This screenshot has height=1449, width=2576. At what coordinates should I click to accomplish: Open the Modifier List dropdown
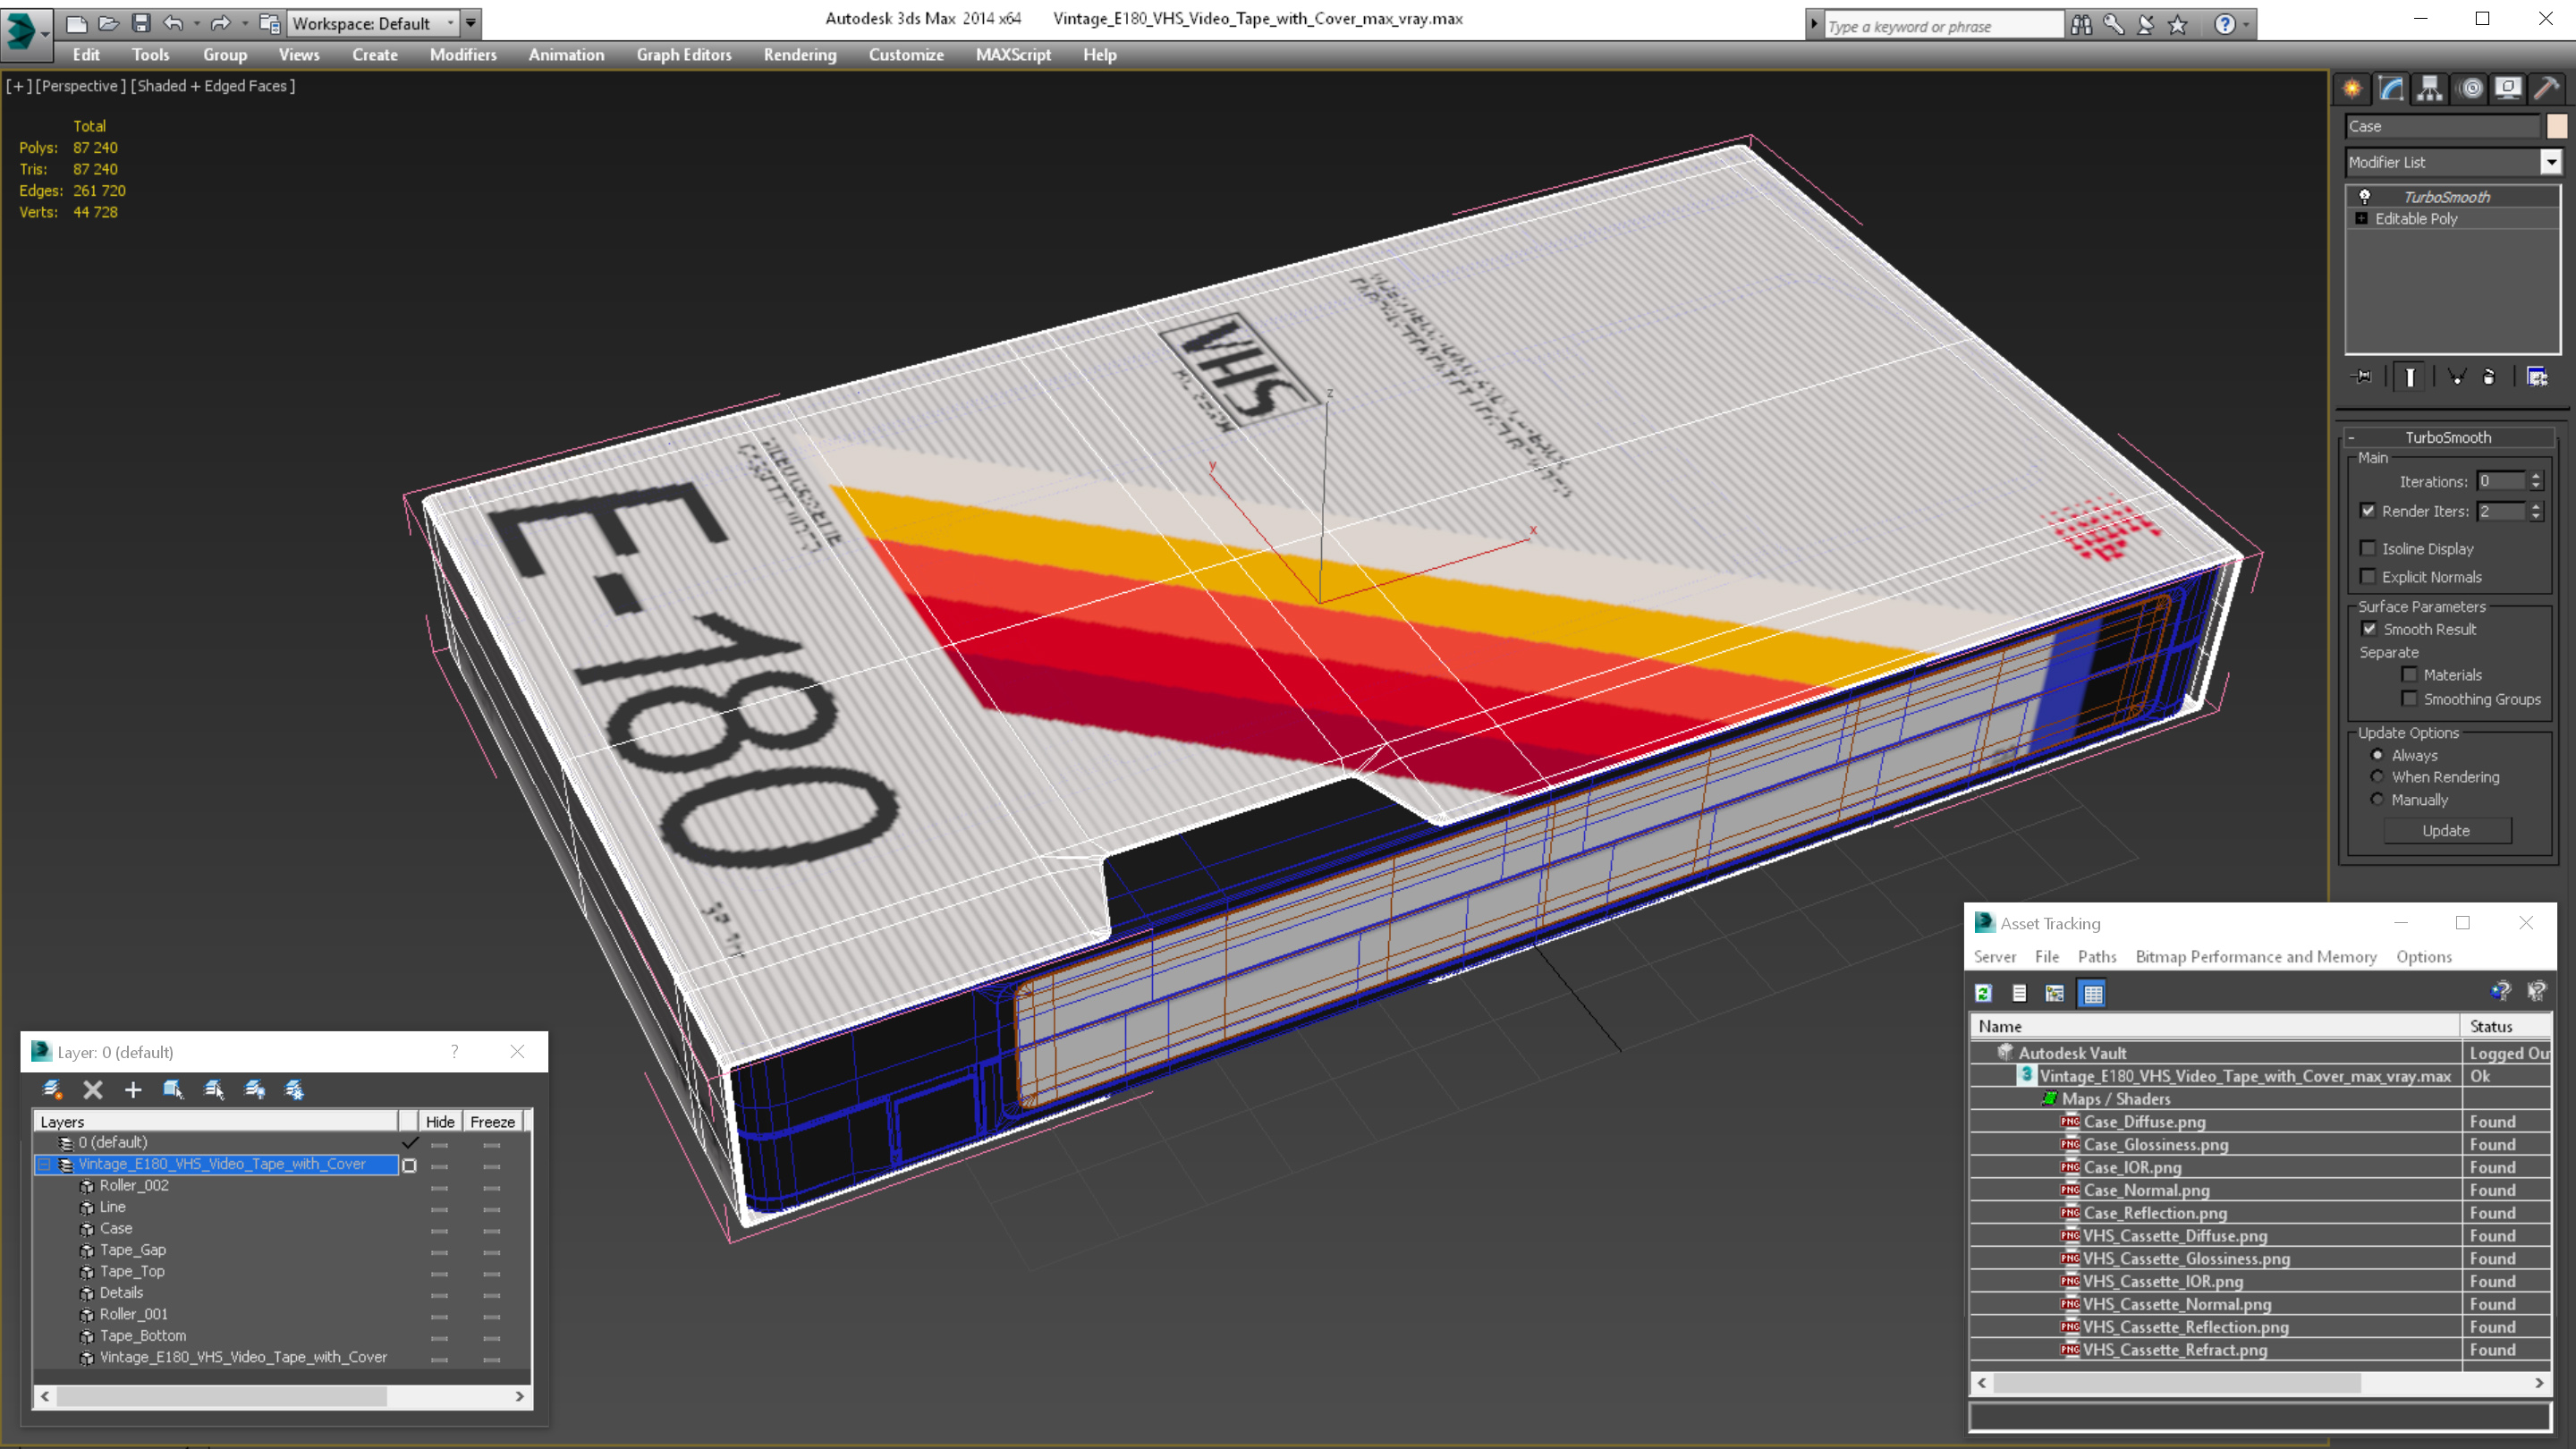[x=2551, y=162]
